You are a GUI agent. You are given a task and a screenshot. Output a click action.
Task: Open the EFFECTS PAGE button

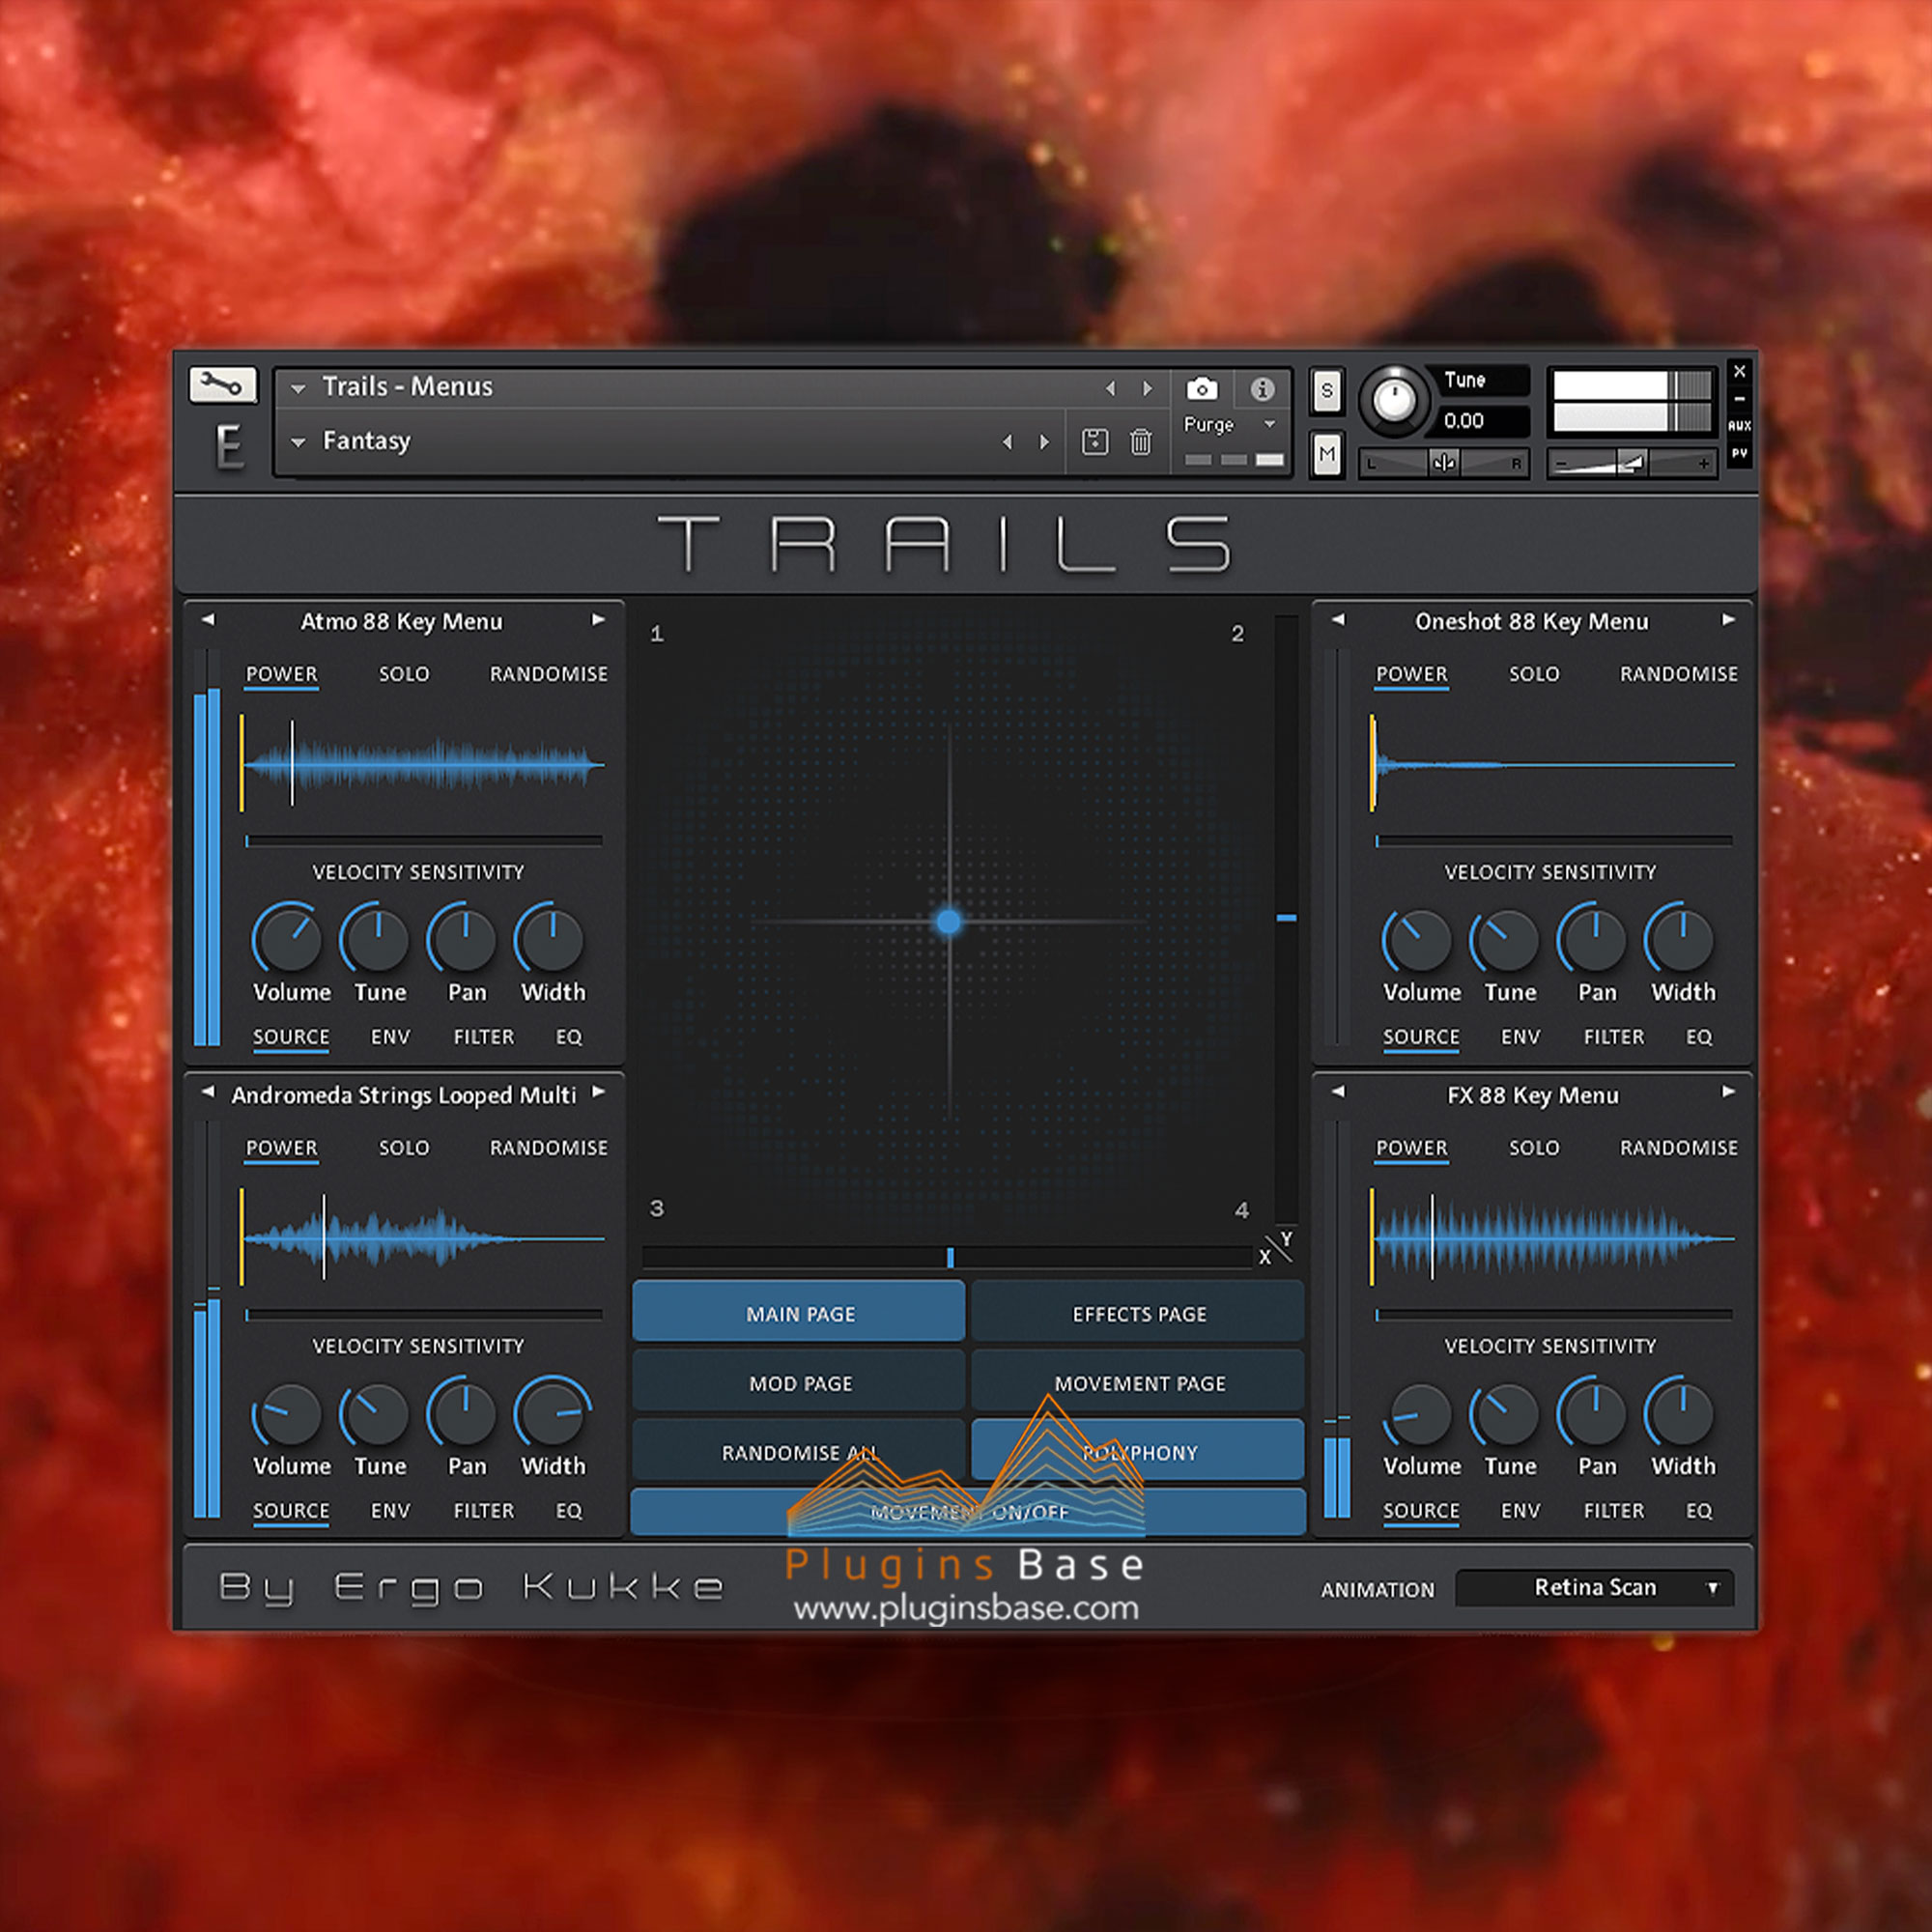click(1138, 1312)
